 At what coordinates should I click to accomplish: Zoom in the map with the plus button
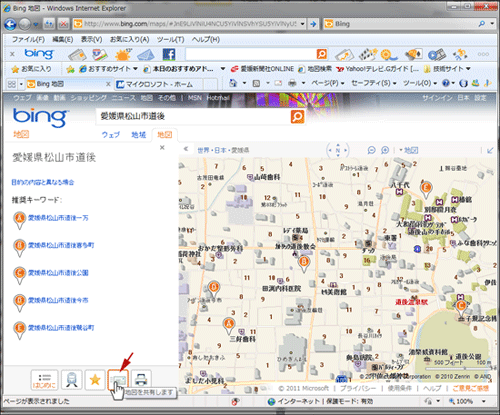click(385, 150)
